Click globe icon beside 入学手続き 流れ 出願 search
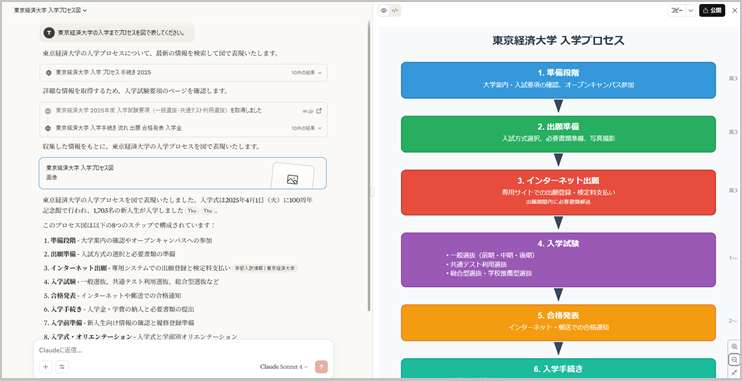 (48, 128)
